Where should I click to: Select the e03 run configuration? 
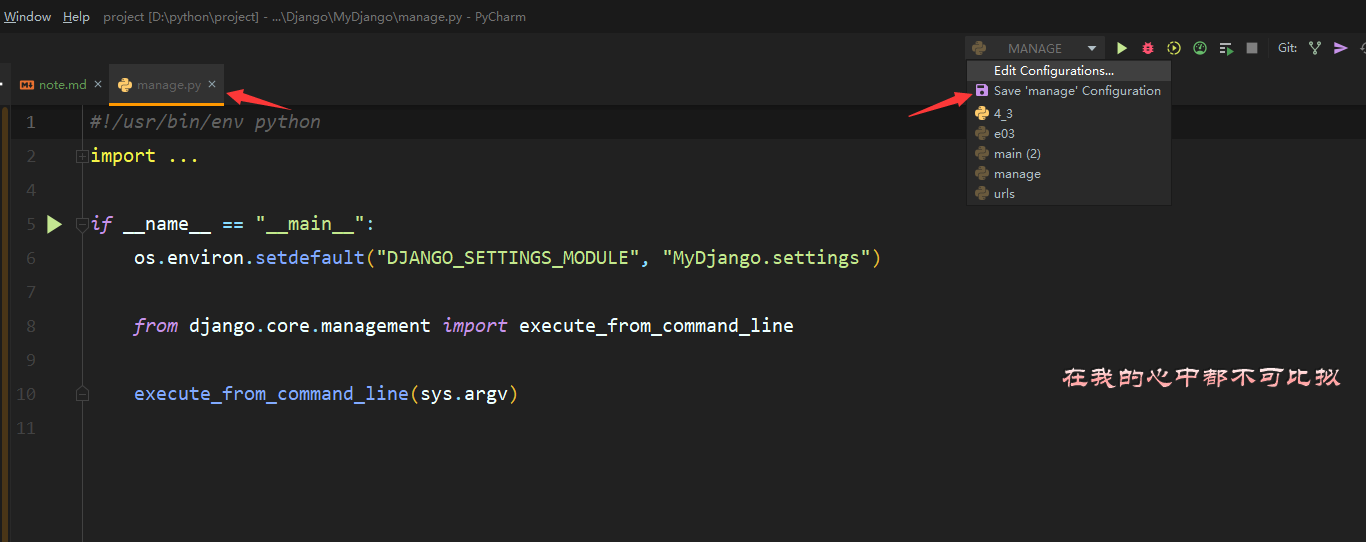click(x=1068, y=133)
